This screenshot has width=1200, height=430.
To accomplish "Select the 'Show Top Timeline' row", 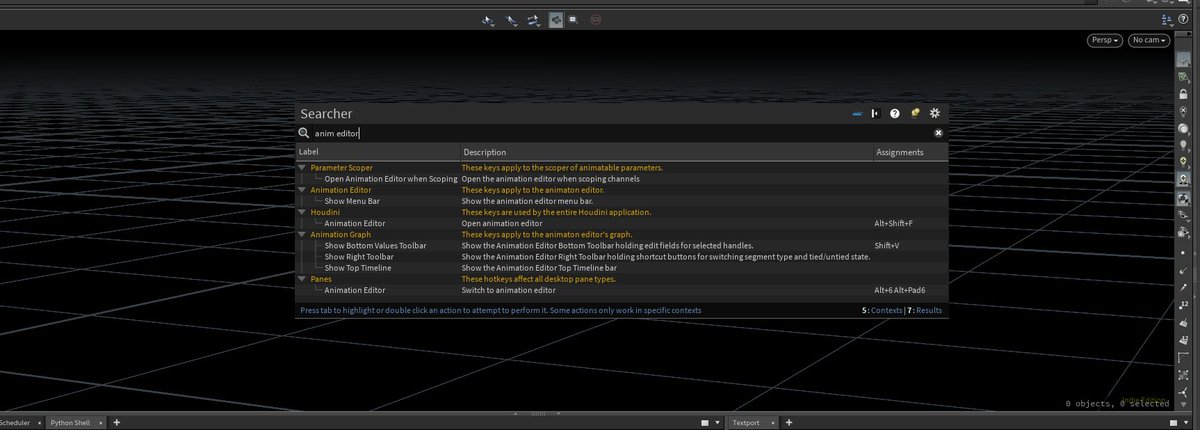I will click(x=621, y=268).
